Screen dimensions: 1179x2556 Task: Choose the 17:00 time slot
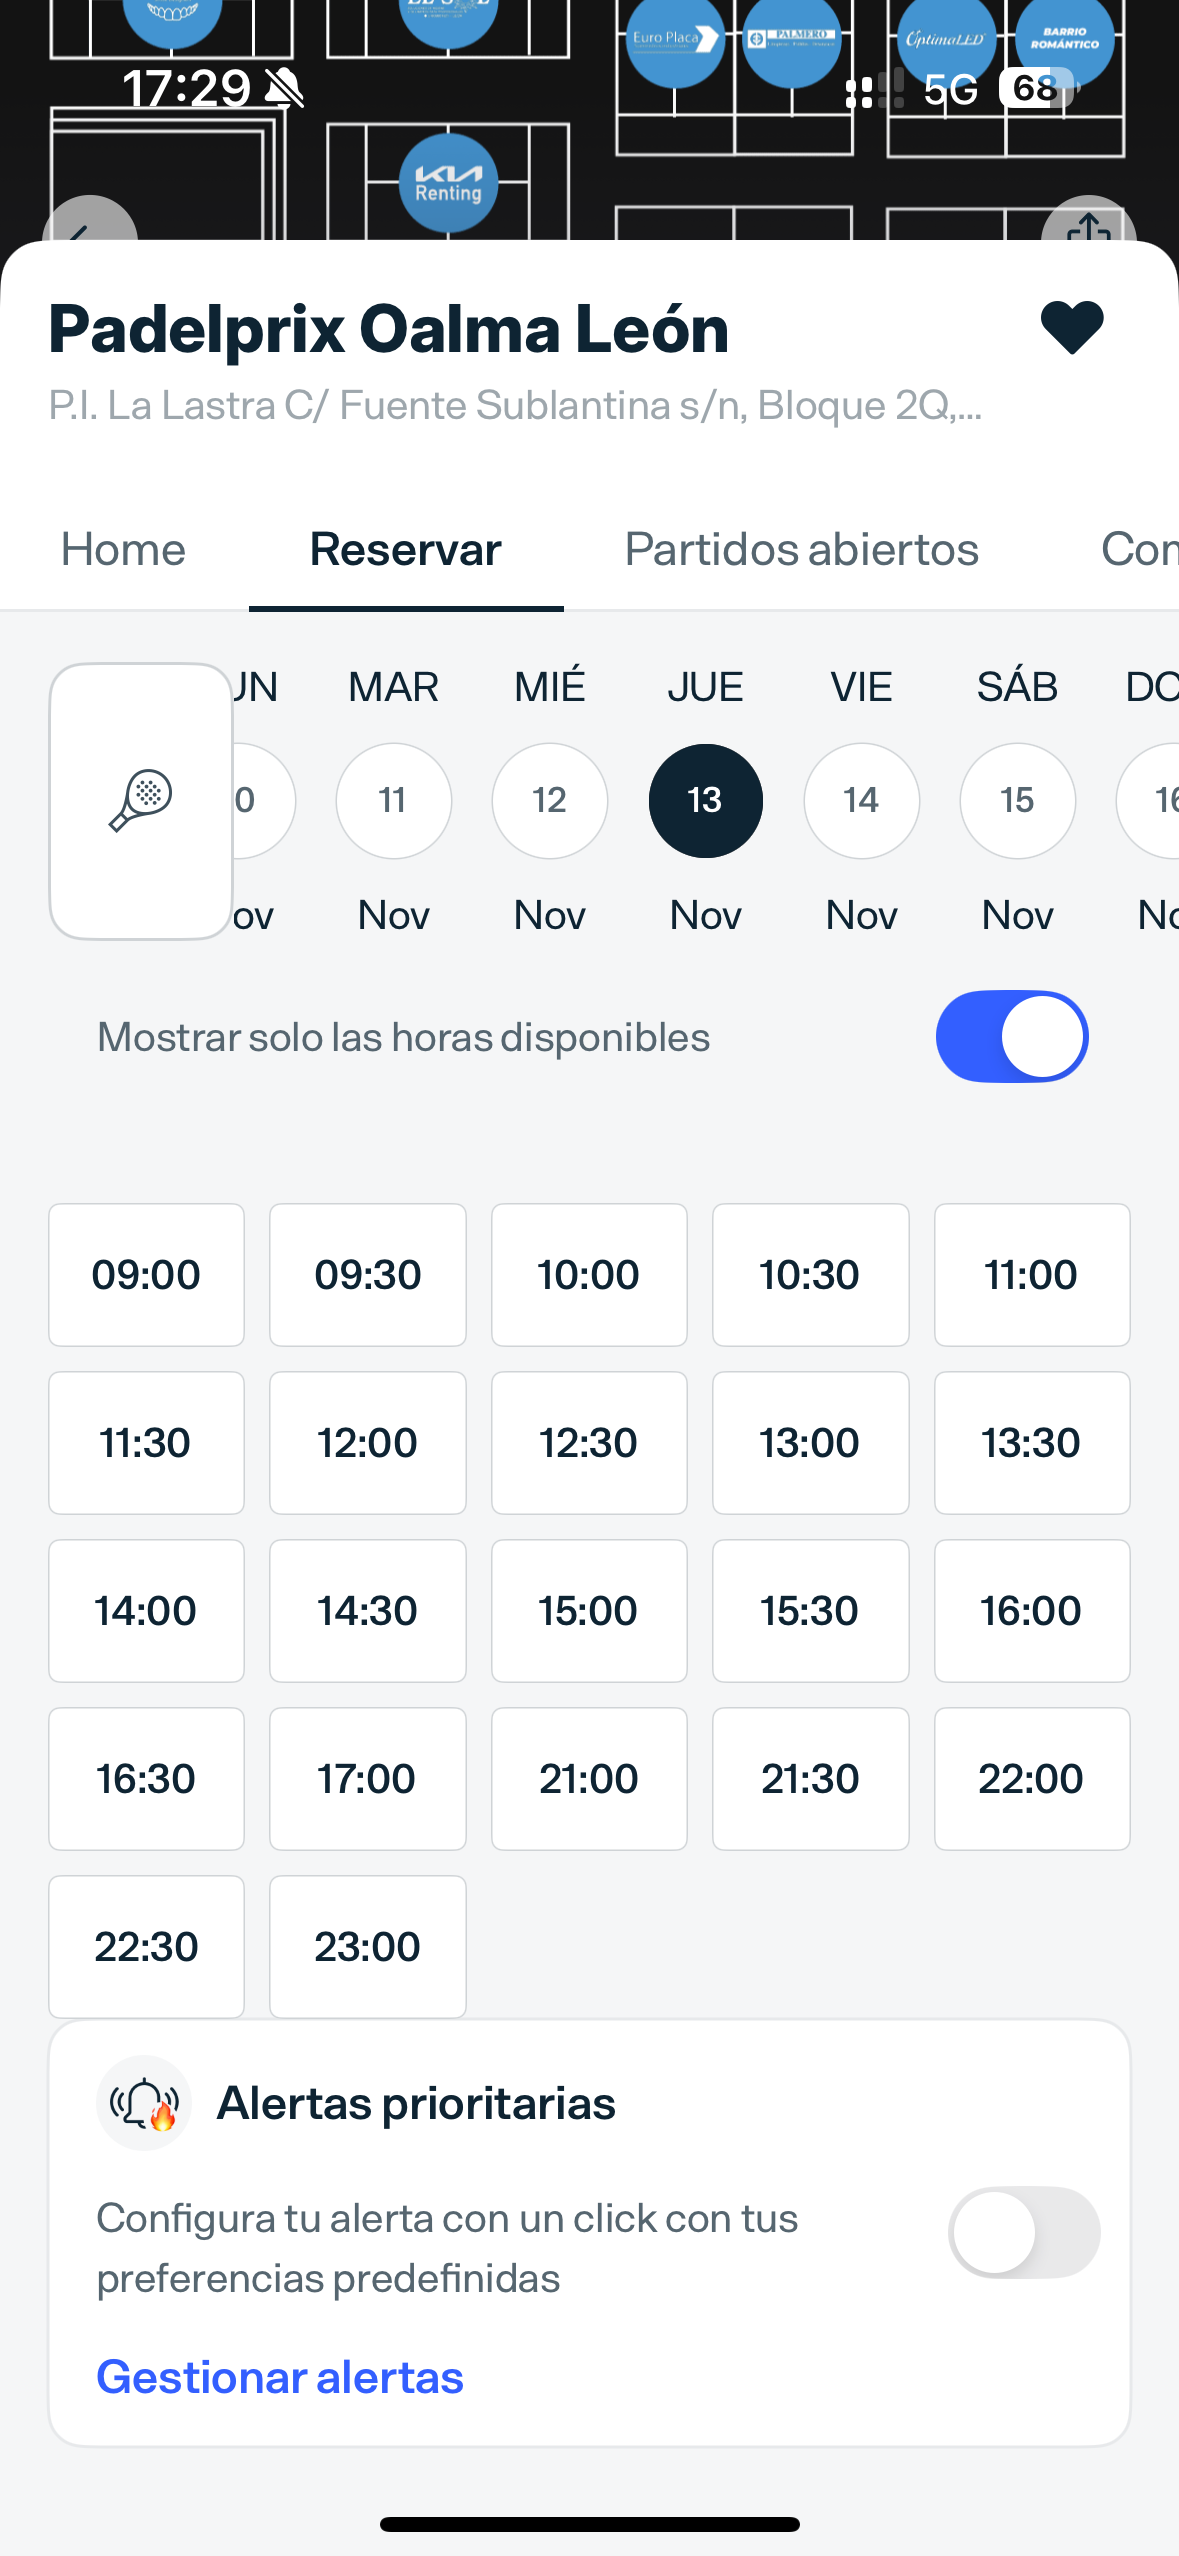pos(367,1779)
